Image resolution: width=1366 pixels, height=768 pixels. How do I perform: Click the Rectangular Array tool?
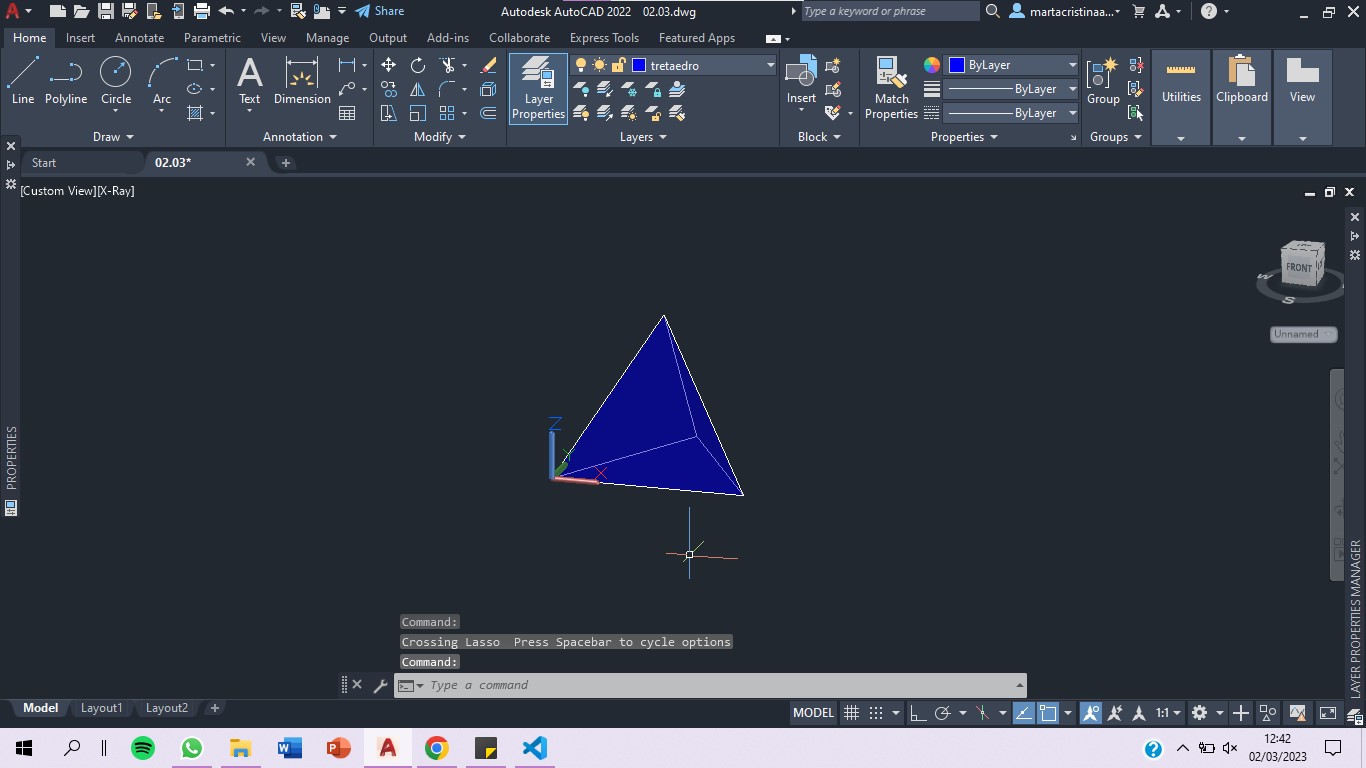[447, 113]
